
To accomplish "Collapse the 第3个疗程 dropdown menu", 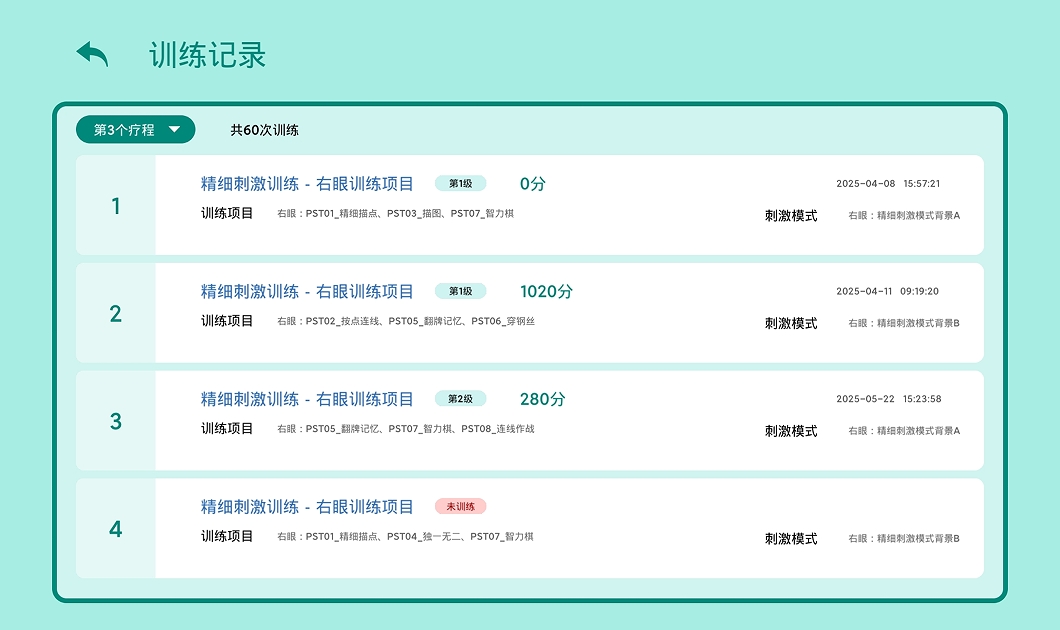I will click(x=134, y=129).
